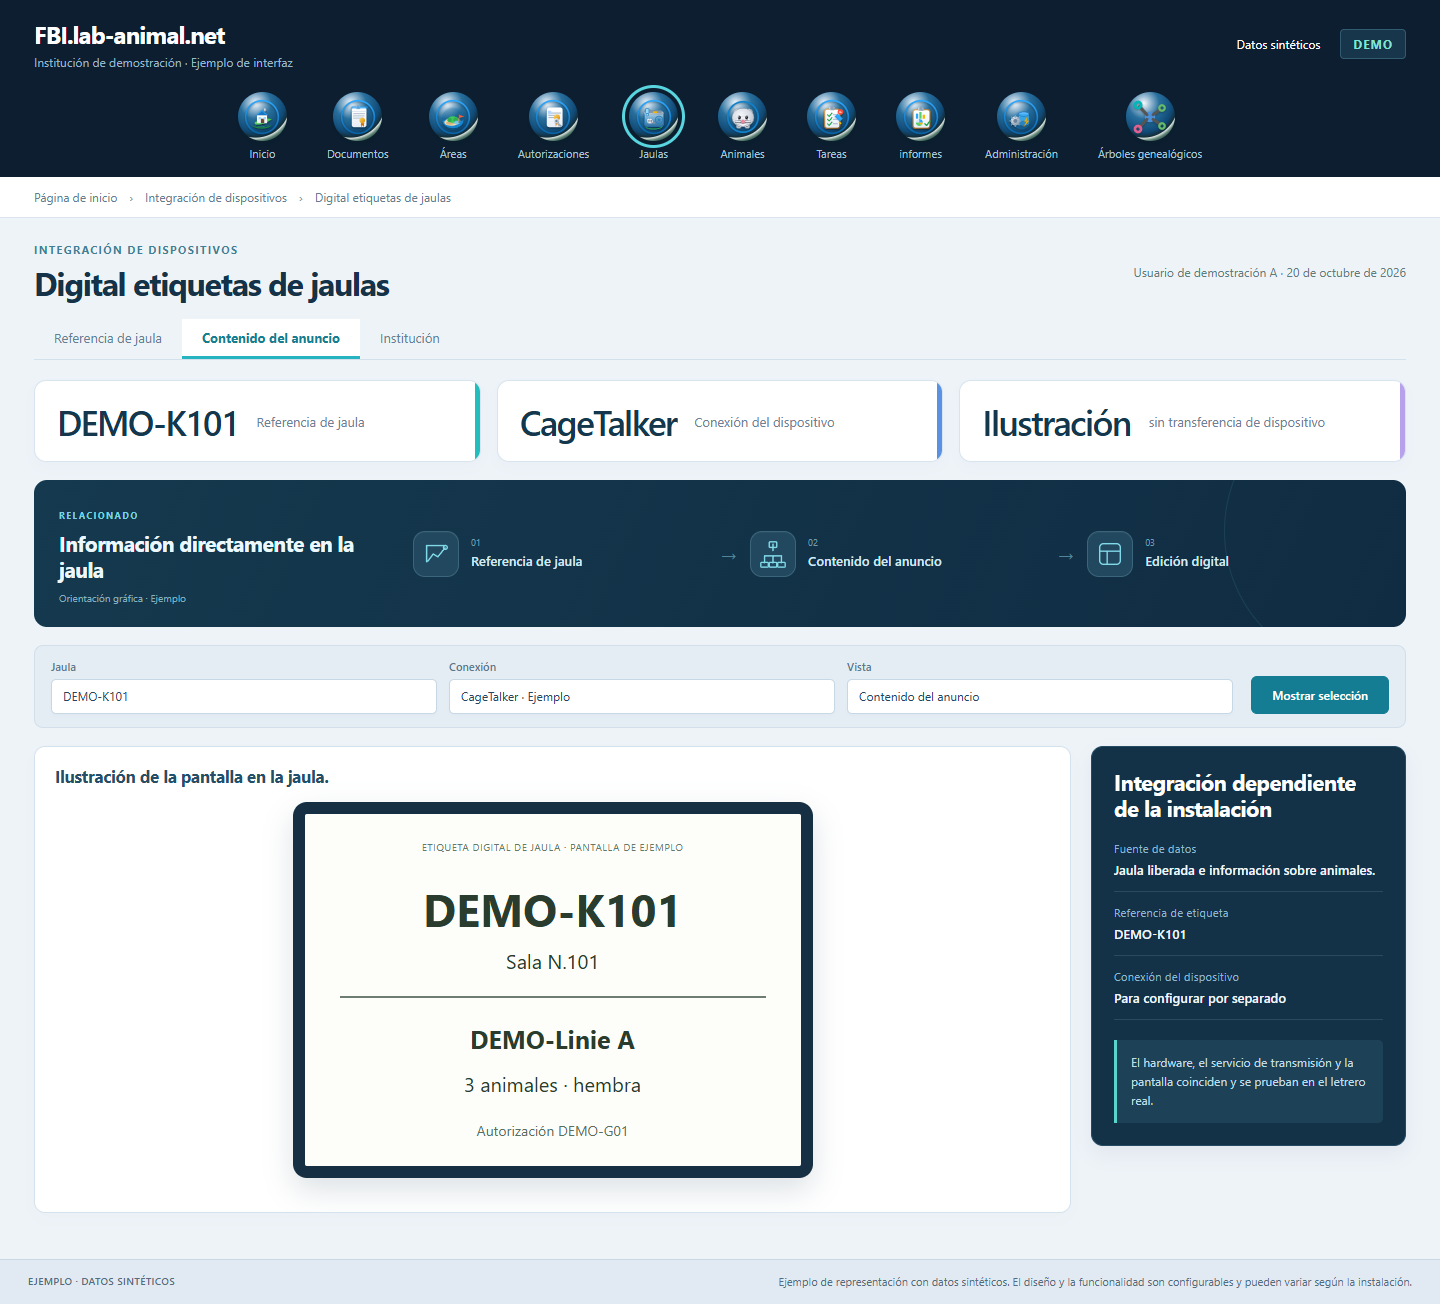Click the Edición digital step label
The height and width of the screenshot is (1304, 1440).
(1187, 562)
